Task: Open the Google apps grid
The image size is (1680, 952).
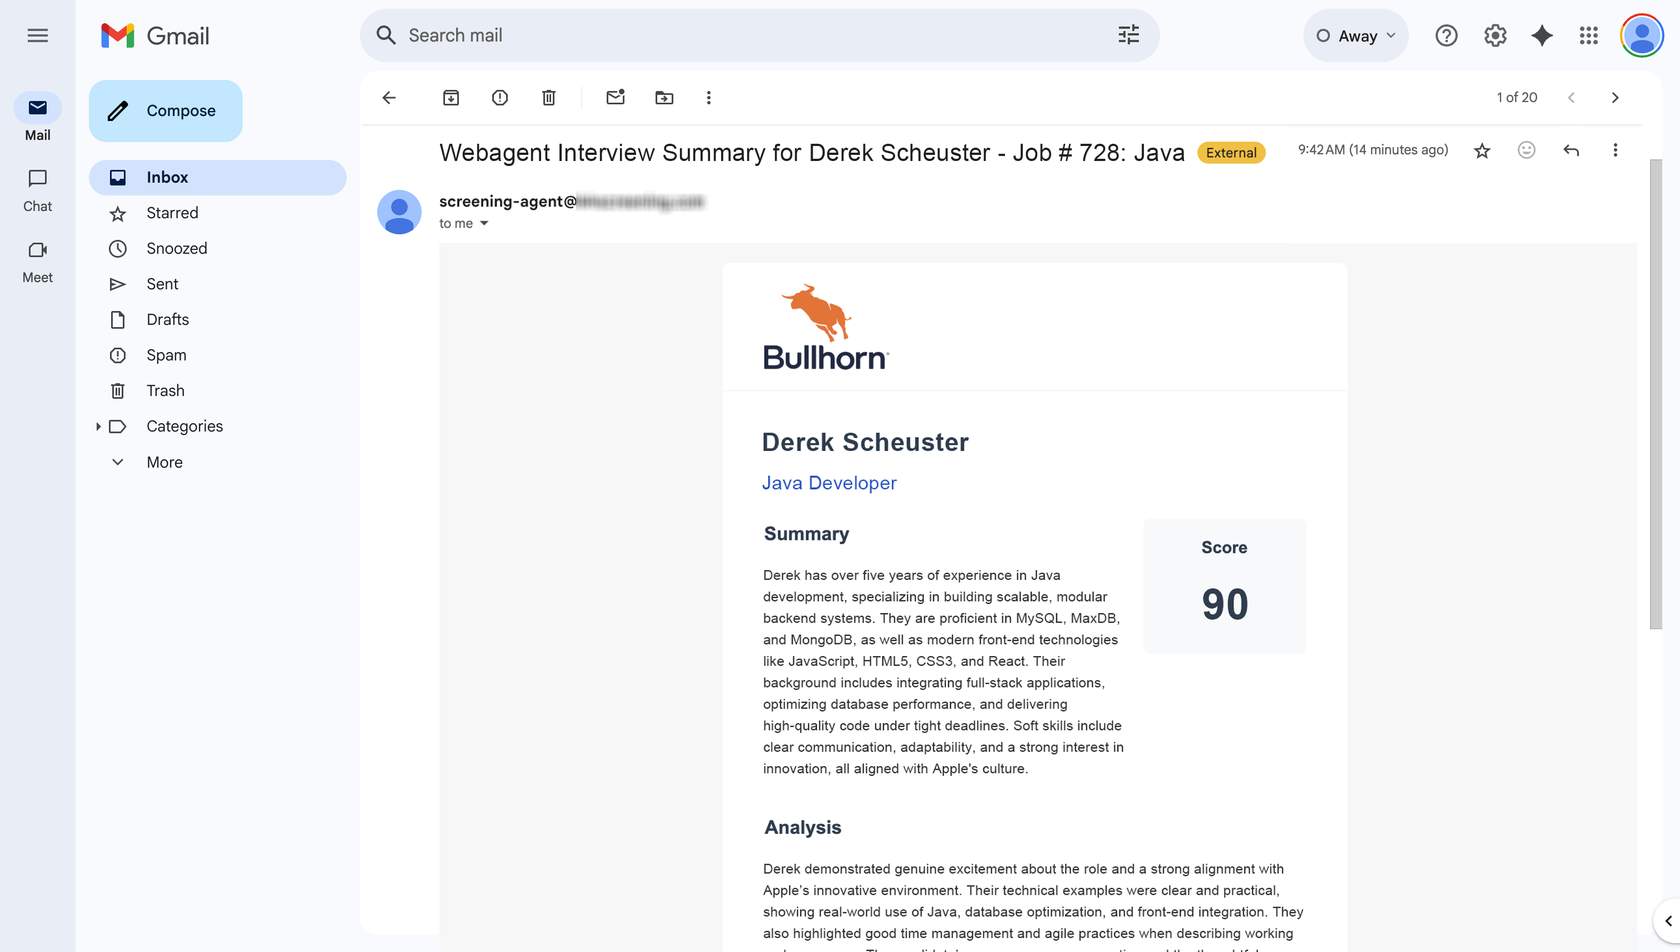Action: (1588, 36)
